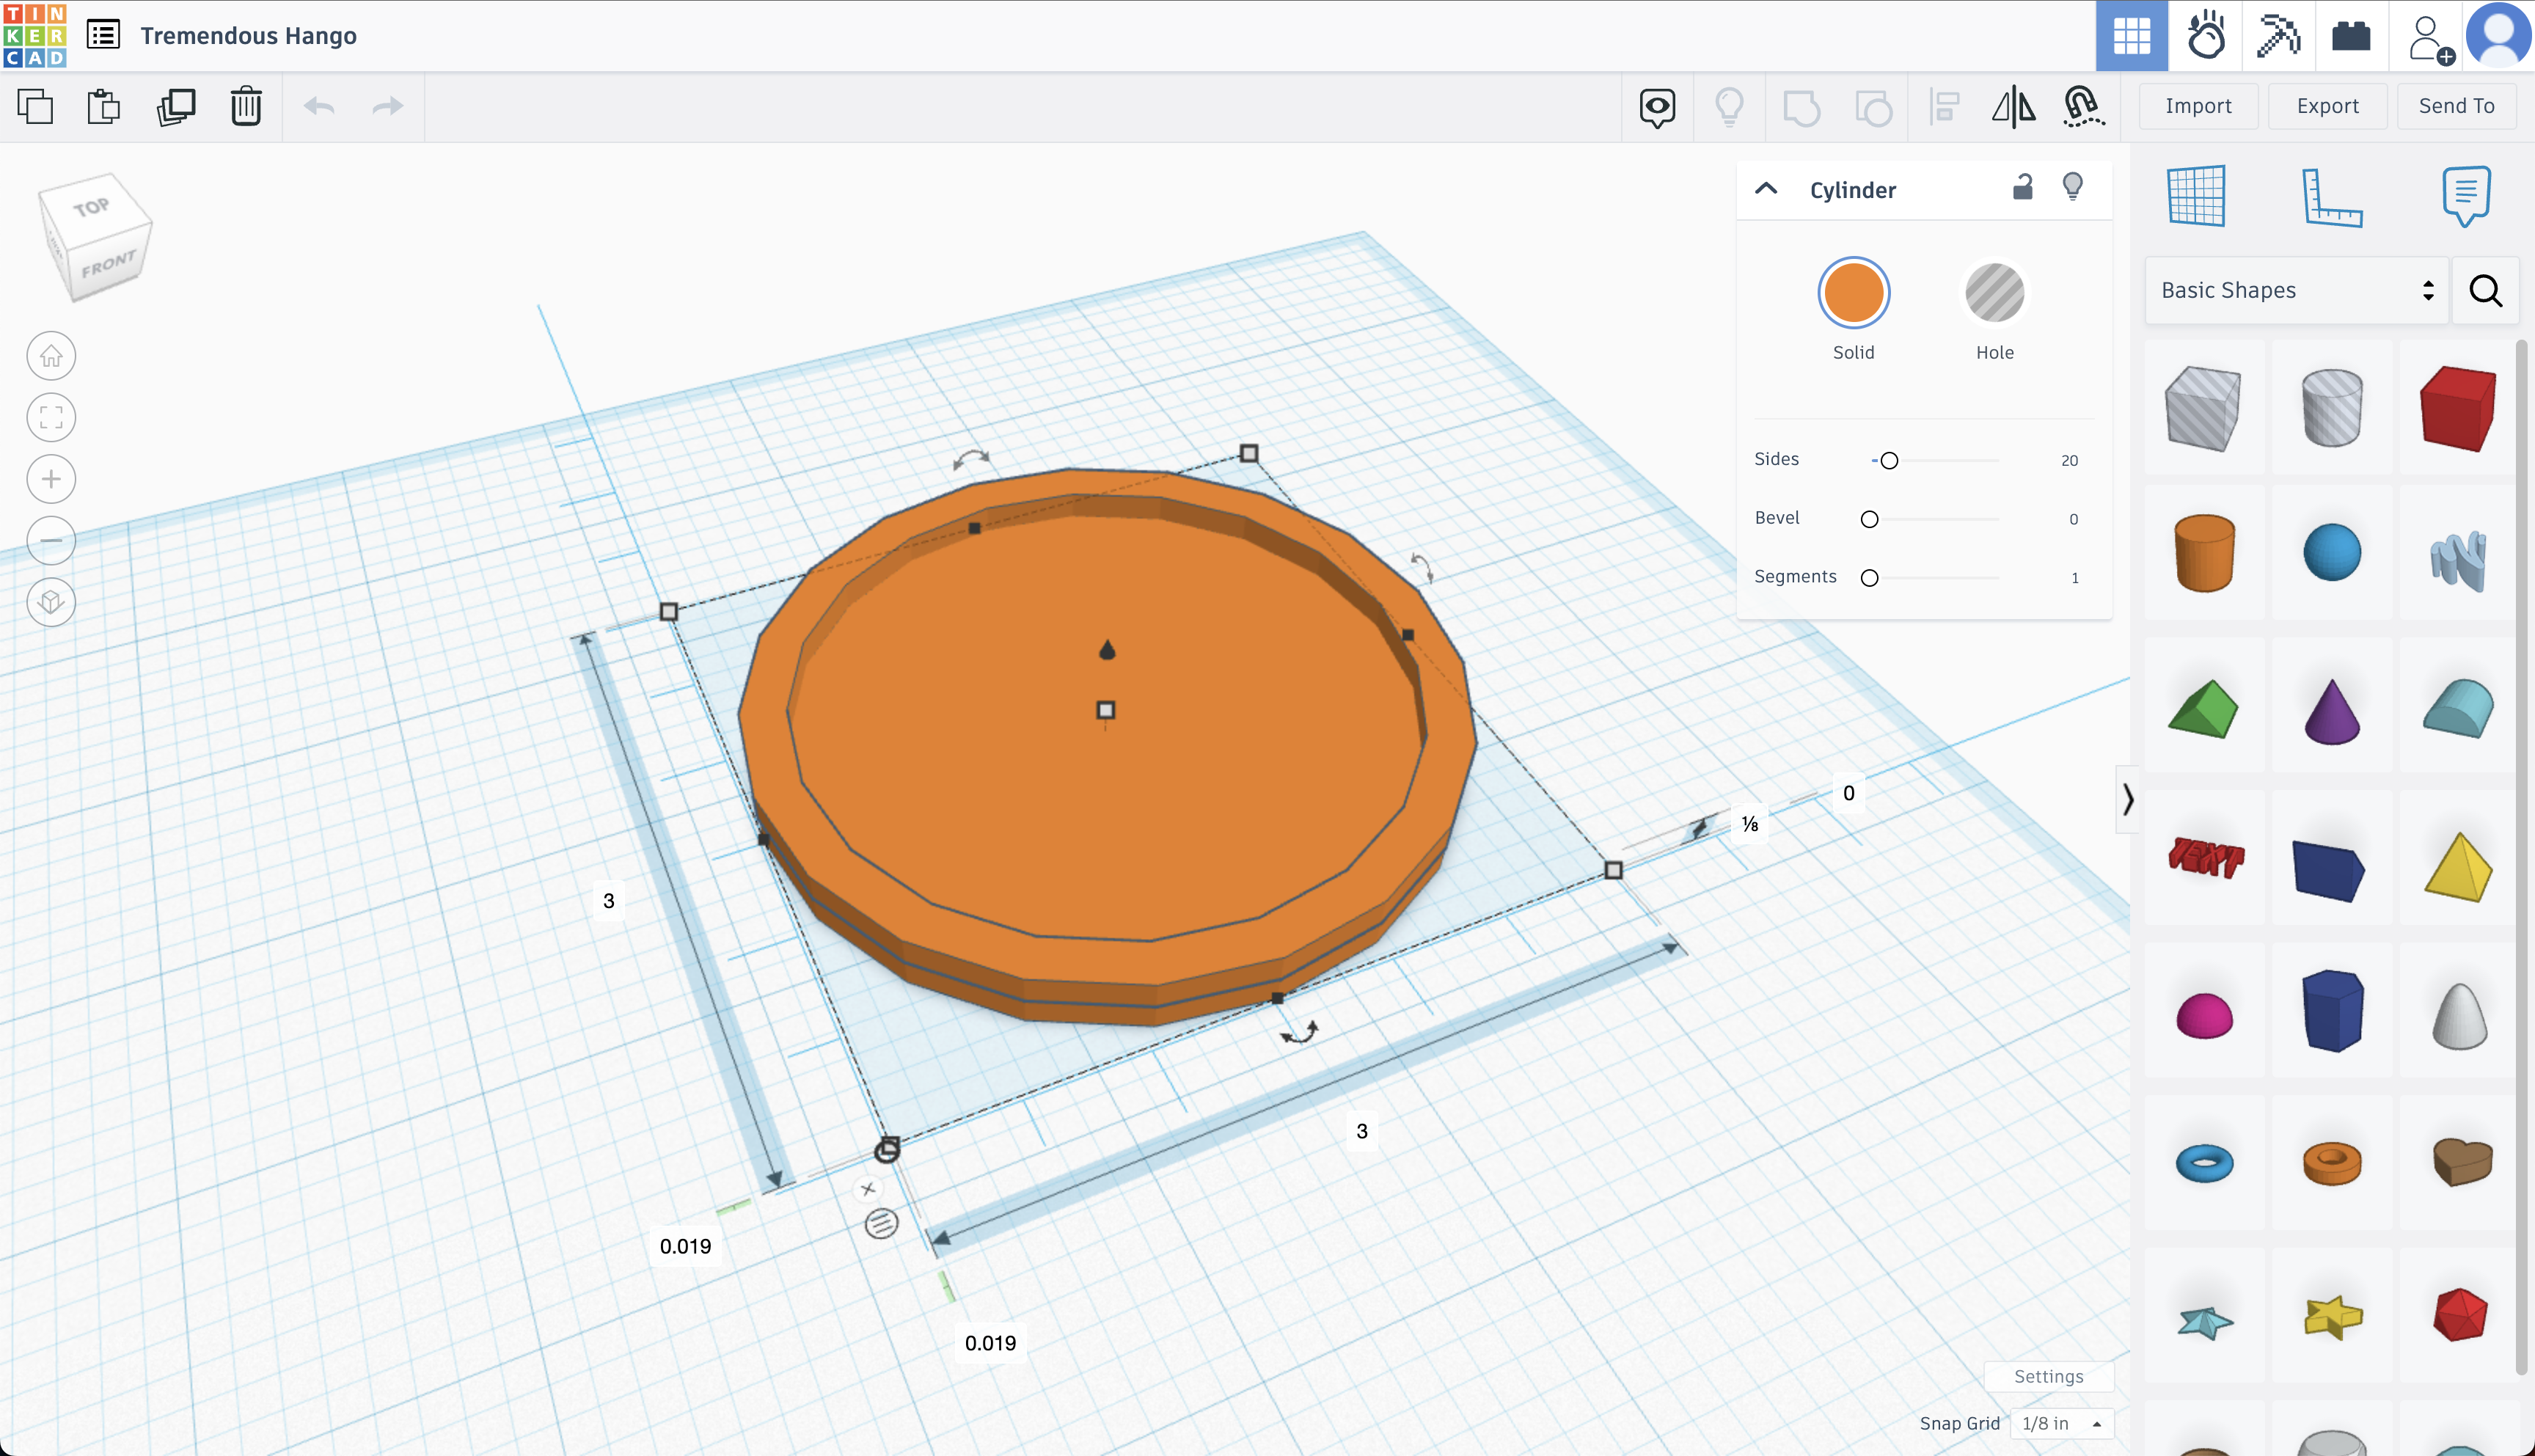Viewport: 2535px width, 1456px height.
Task: Redo the last undone action
Action: click(387, 106)
